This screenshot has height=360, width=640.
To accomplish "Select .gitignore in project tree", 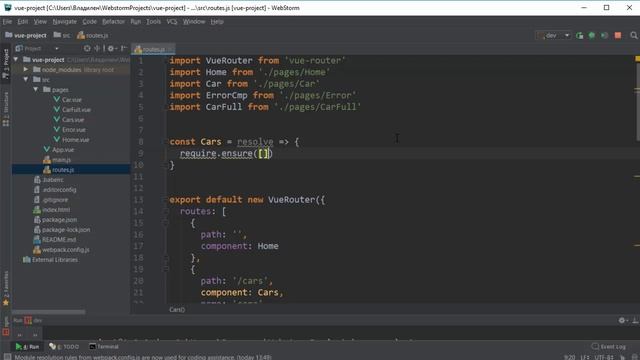I will (x=51, y=200).
